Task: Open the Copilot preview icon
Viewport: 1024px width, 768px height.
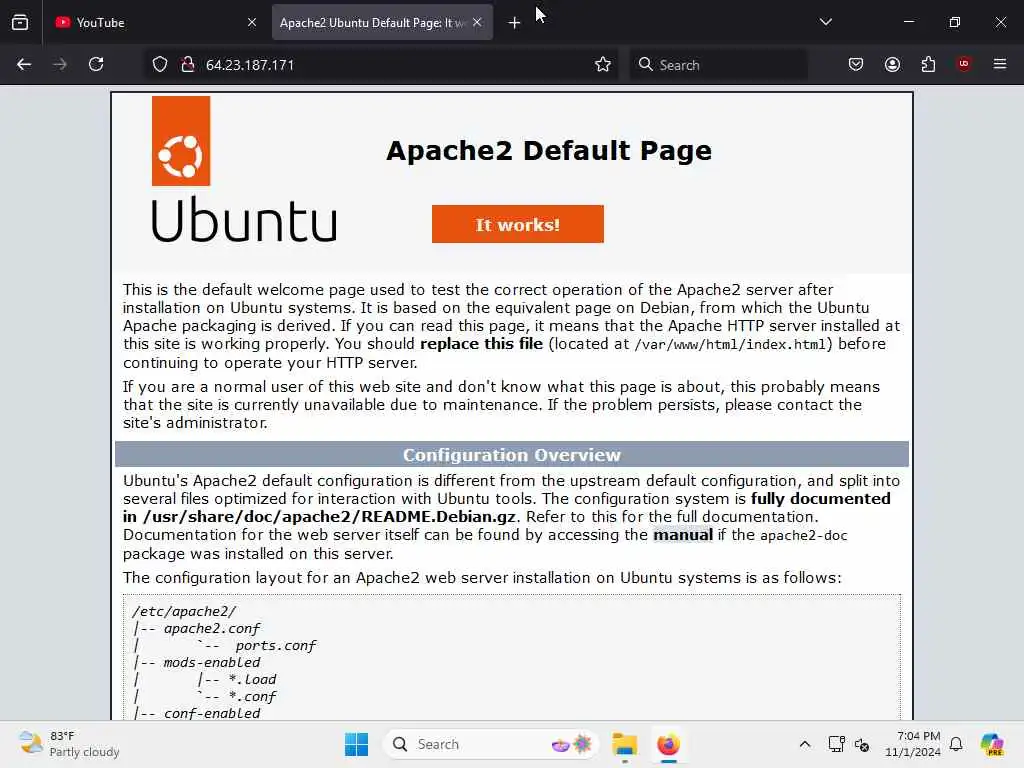Action: (x=991, y=744)
